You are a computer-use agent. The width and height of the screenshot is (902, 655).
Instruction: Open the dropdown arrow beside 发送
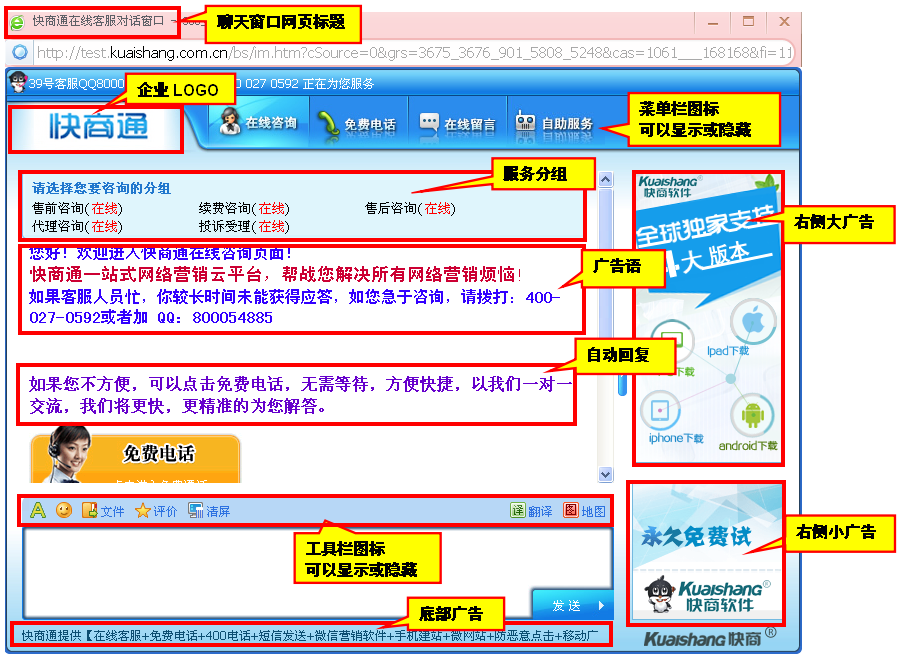601,605
